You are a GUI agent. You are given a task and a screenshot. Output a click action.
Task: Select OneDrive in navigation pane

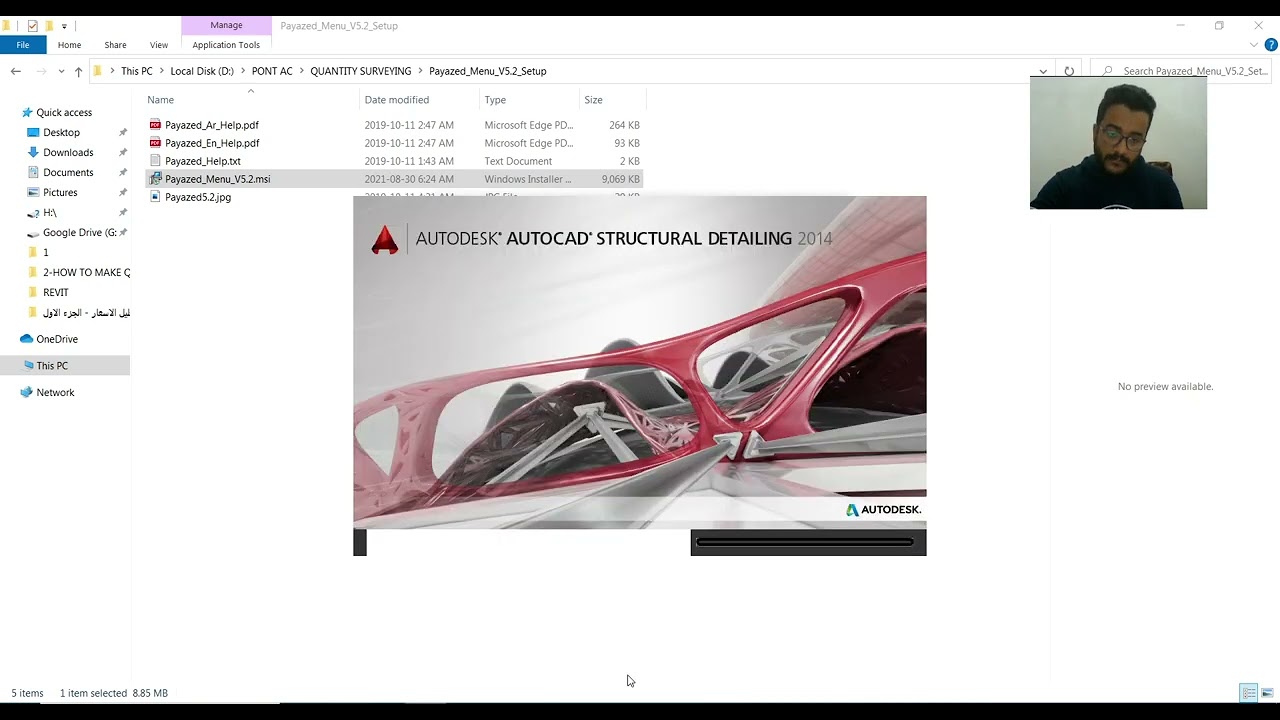point(57,339)
